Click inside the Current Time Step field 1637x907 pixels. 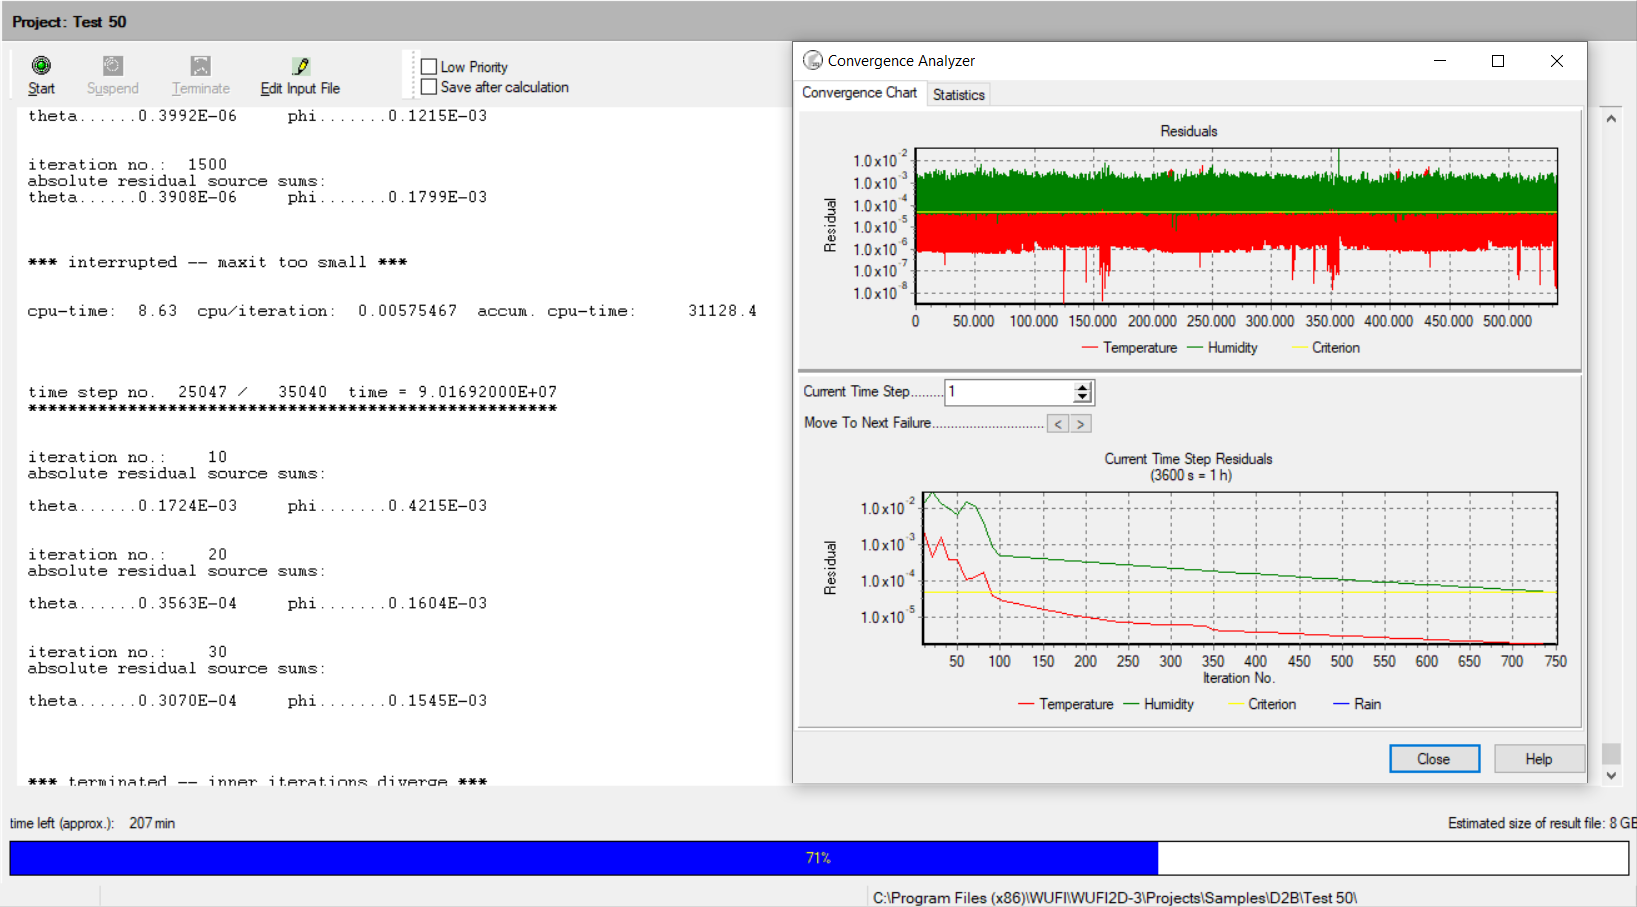tap(1005, 391)
